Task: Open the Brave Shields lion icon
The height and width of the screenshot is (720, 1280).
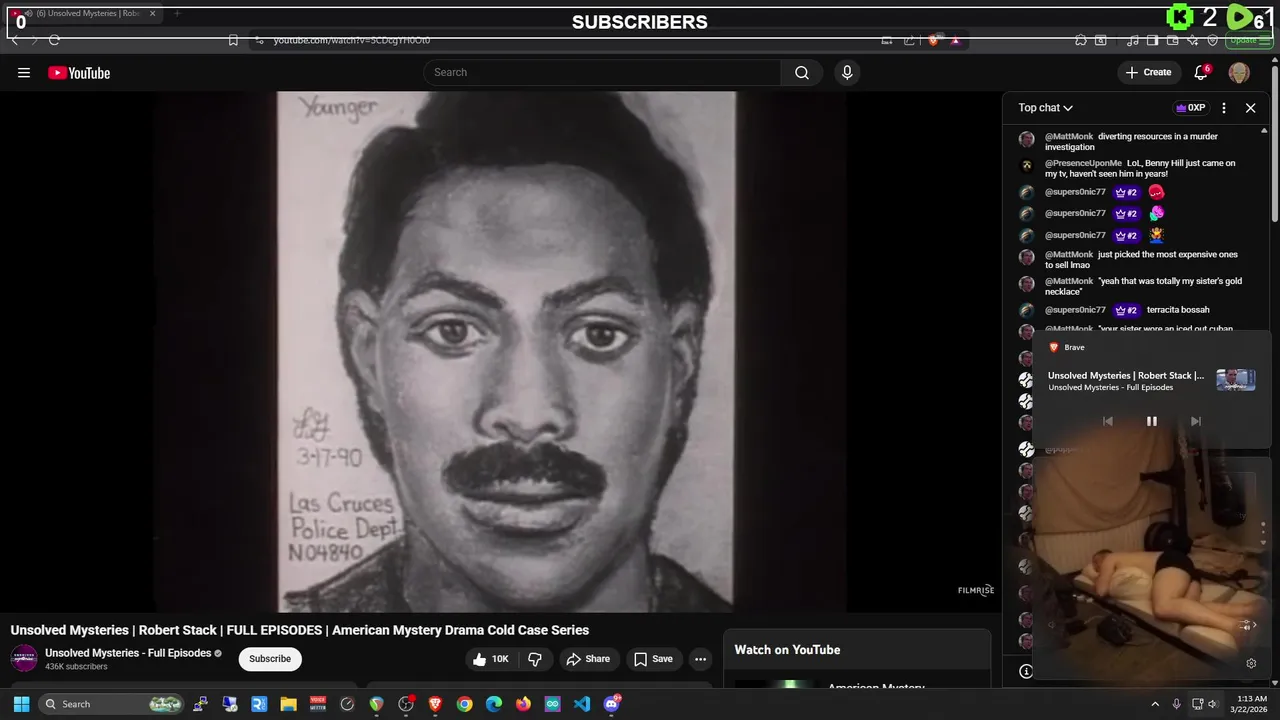Action: (933, 40)
